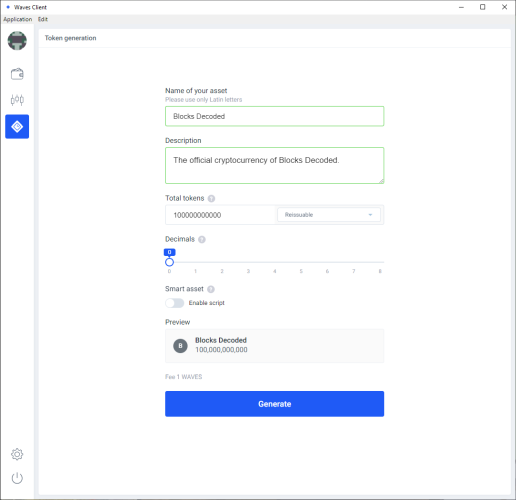This screenshot has width=516, height=500.
Task: Click the Generate button
Action: click(274, 404)
